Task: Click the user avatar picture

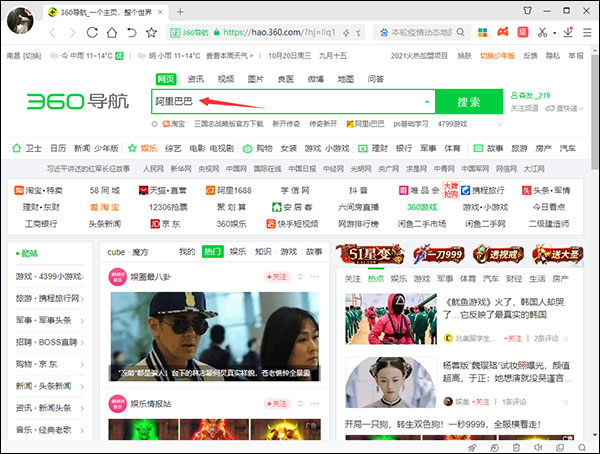Action: [x=21, y=20]
